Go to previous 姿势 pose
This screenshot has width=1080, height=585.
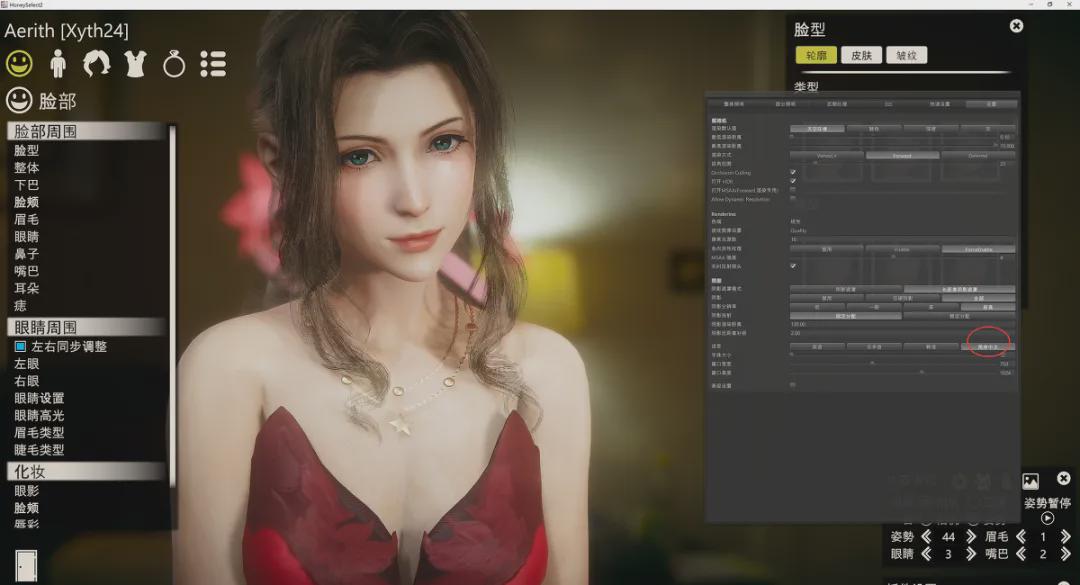(x=926, y=536)
